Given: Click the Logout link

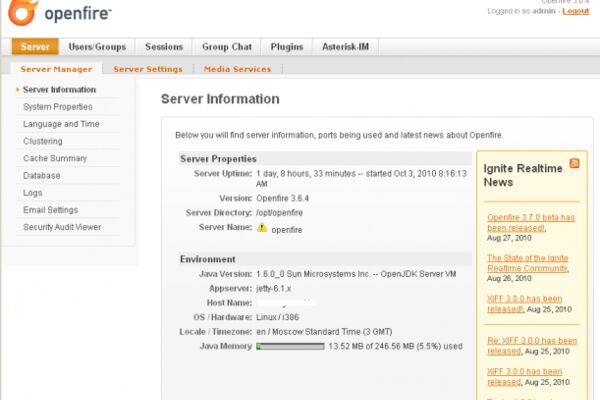Looking at the screenshot, I should [x=576, y=11].
